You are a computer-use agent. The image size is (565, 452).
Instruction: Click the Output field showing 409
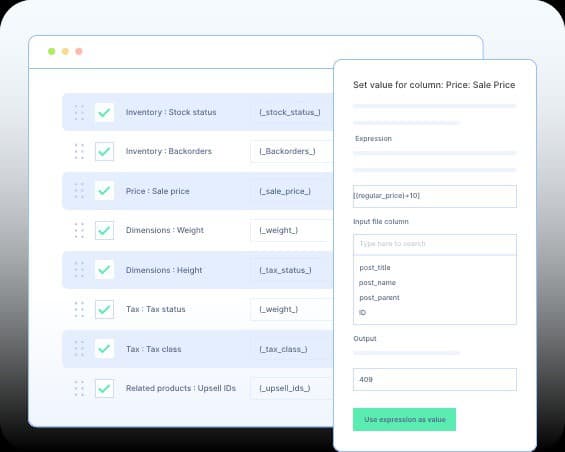click(435, 380)
